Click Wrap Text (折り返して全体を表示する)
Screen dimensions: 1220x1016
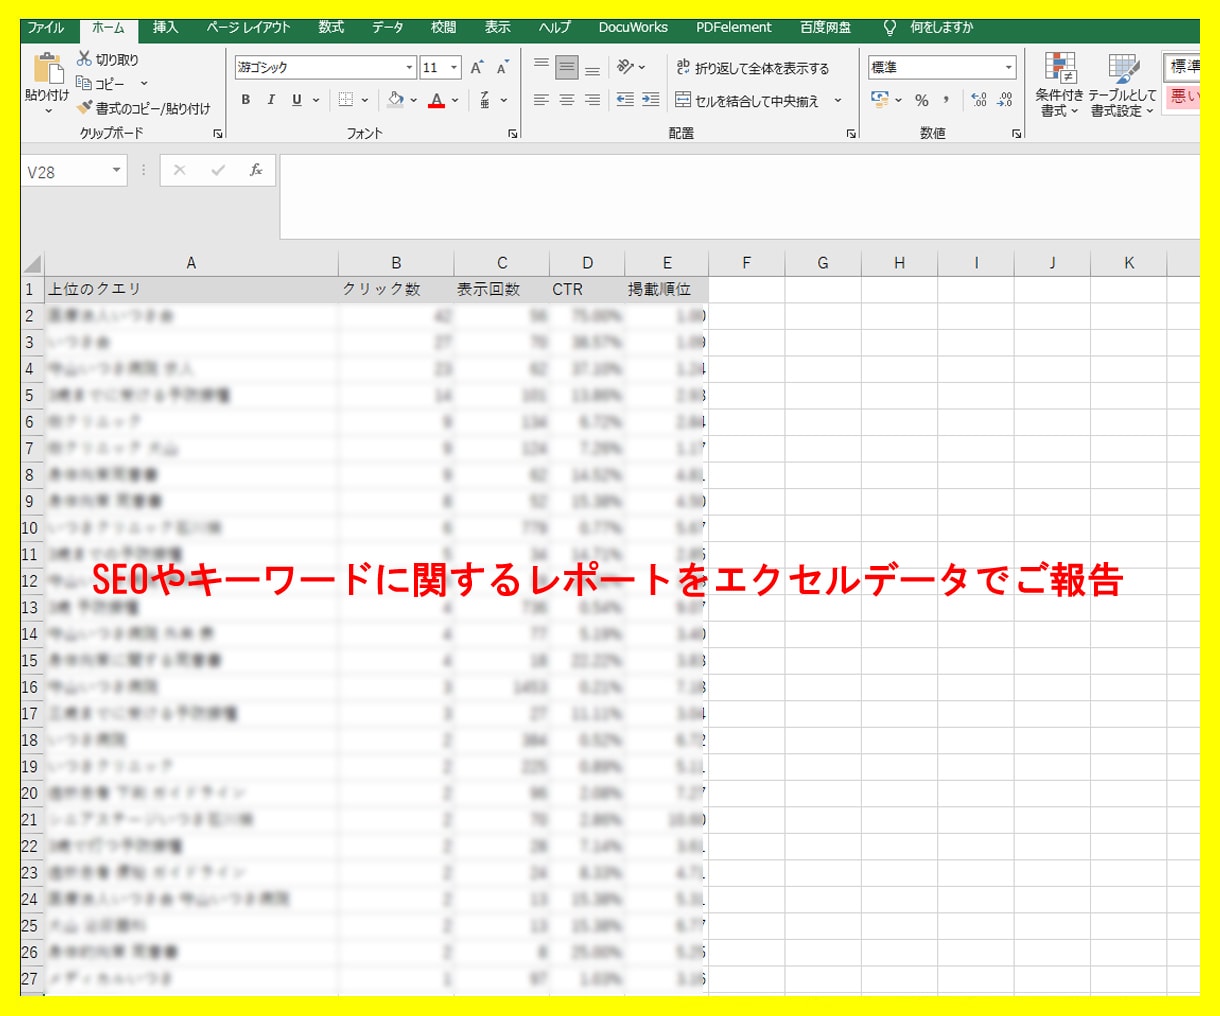point(753,68)
